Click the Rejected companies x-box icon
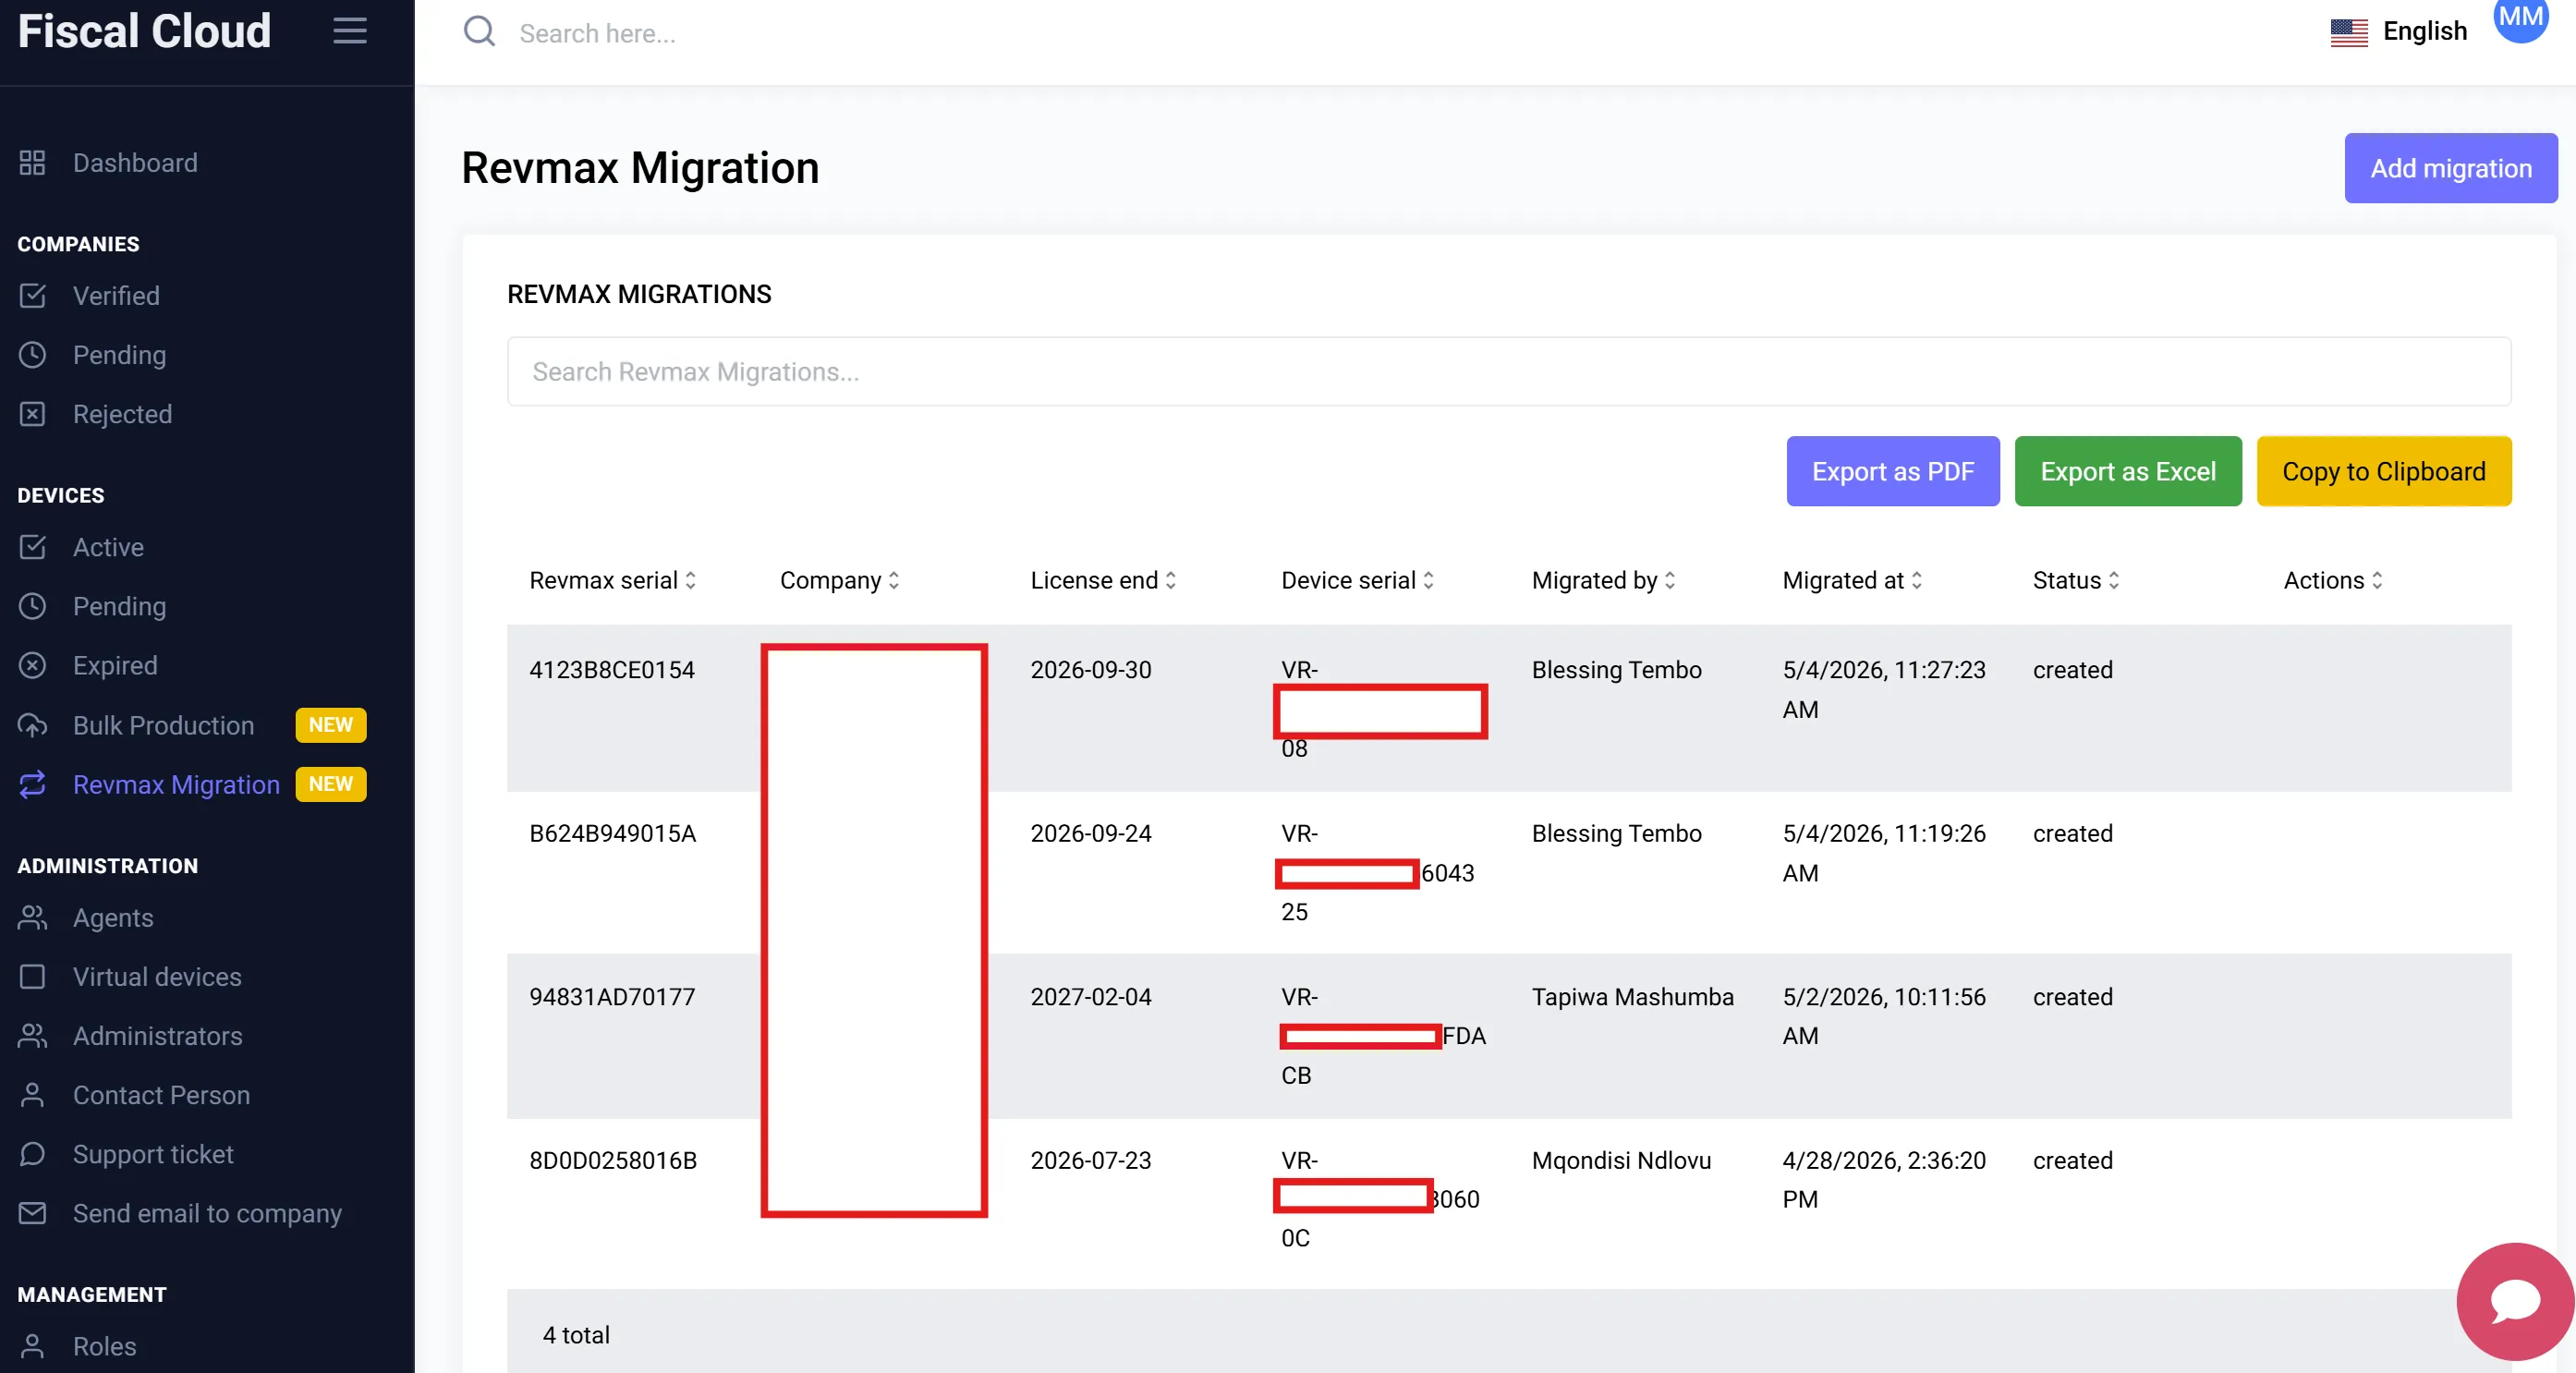The width and height of the screenshot is (2576, 1373). [x=32, y=413]
